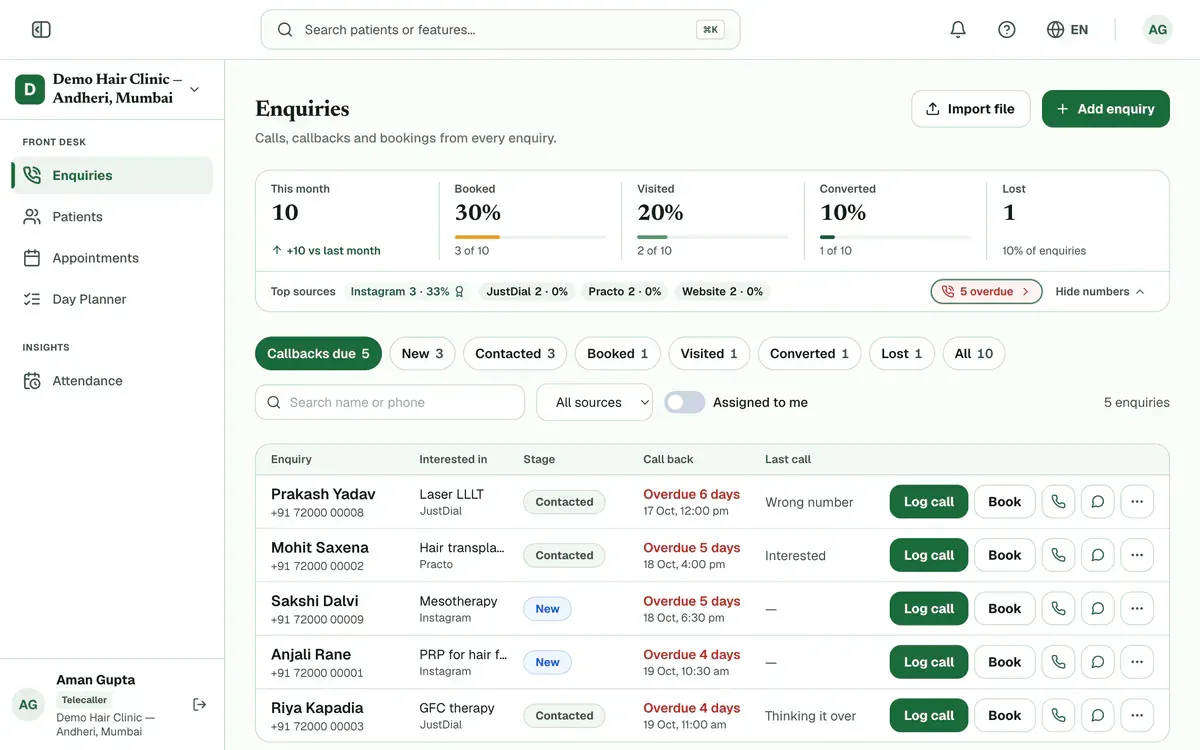
Task: Call Prakash Yadav using phone icon
Action: pyautogui.click(x=1058, y=502)
